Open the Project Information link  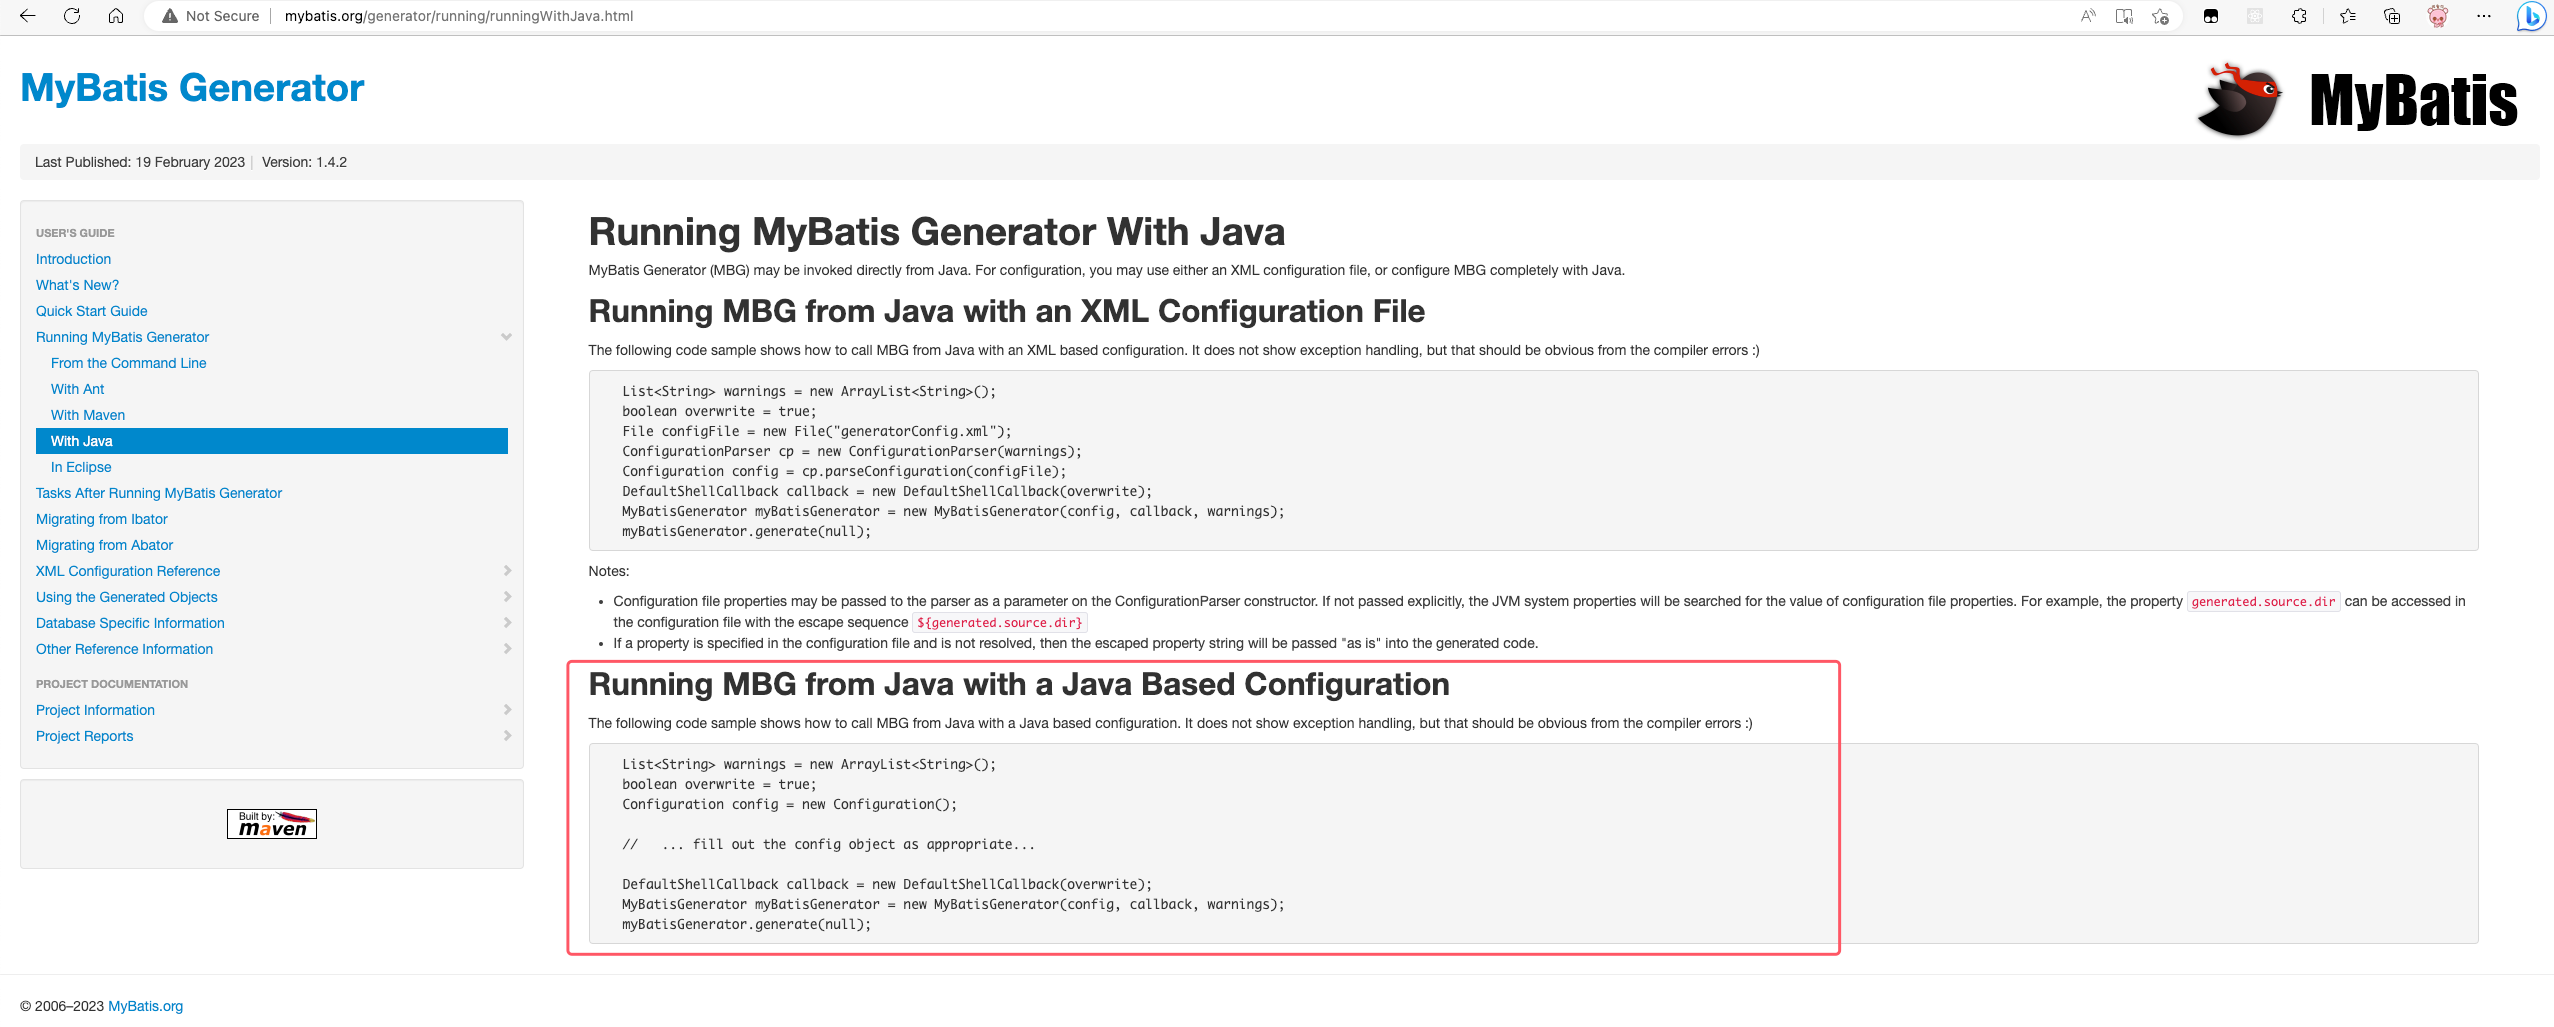(x=95, y=710)
